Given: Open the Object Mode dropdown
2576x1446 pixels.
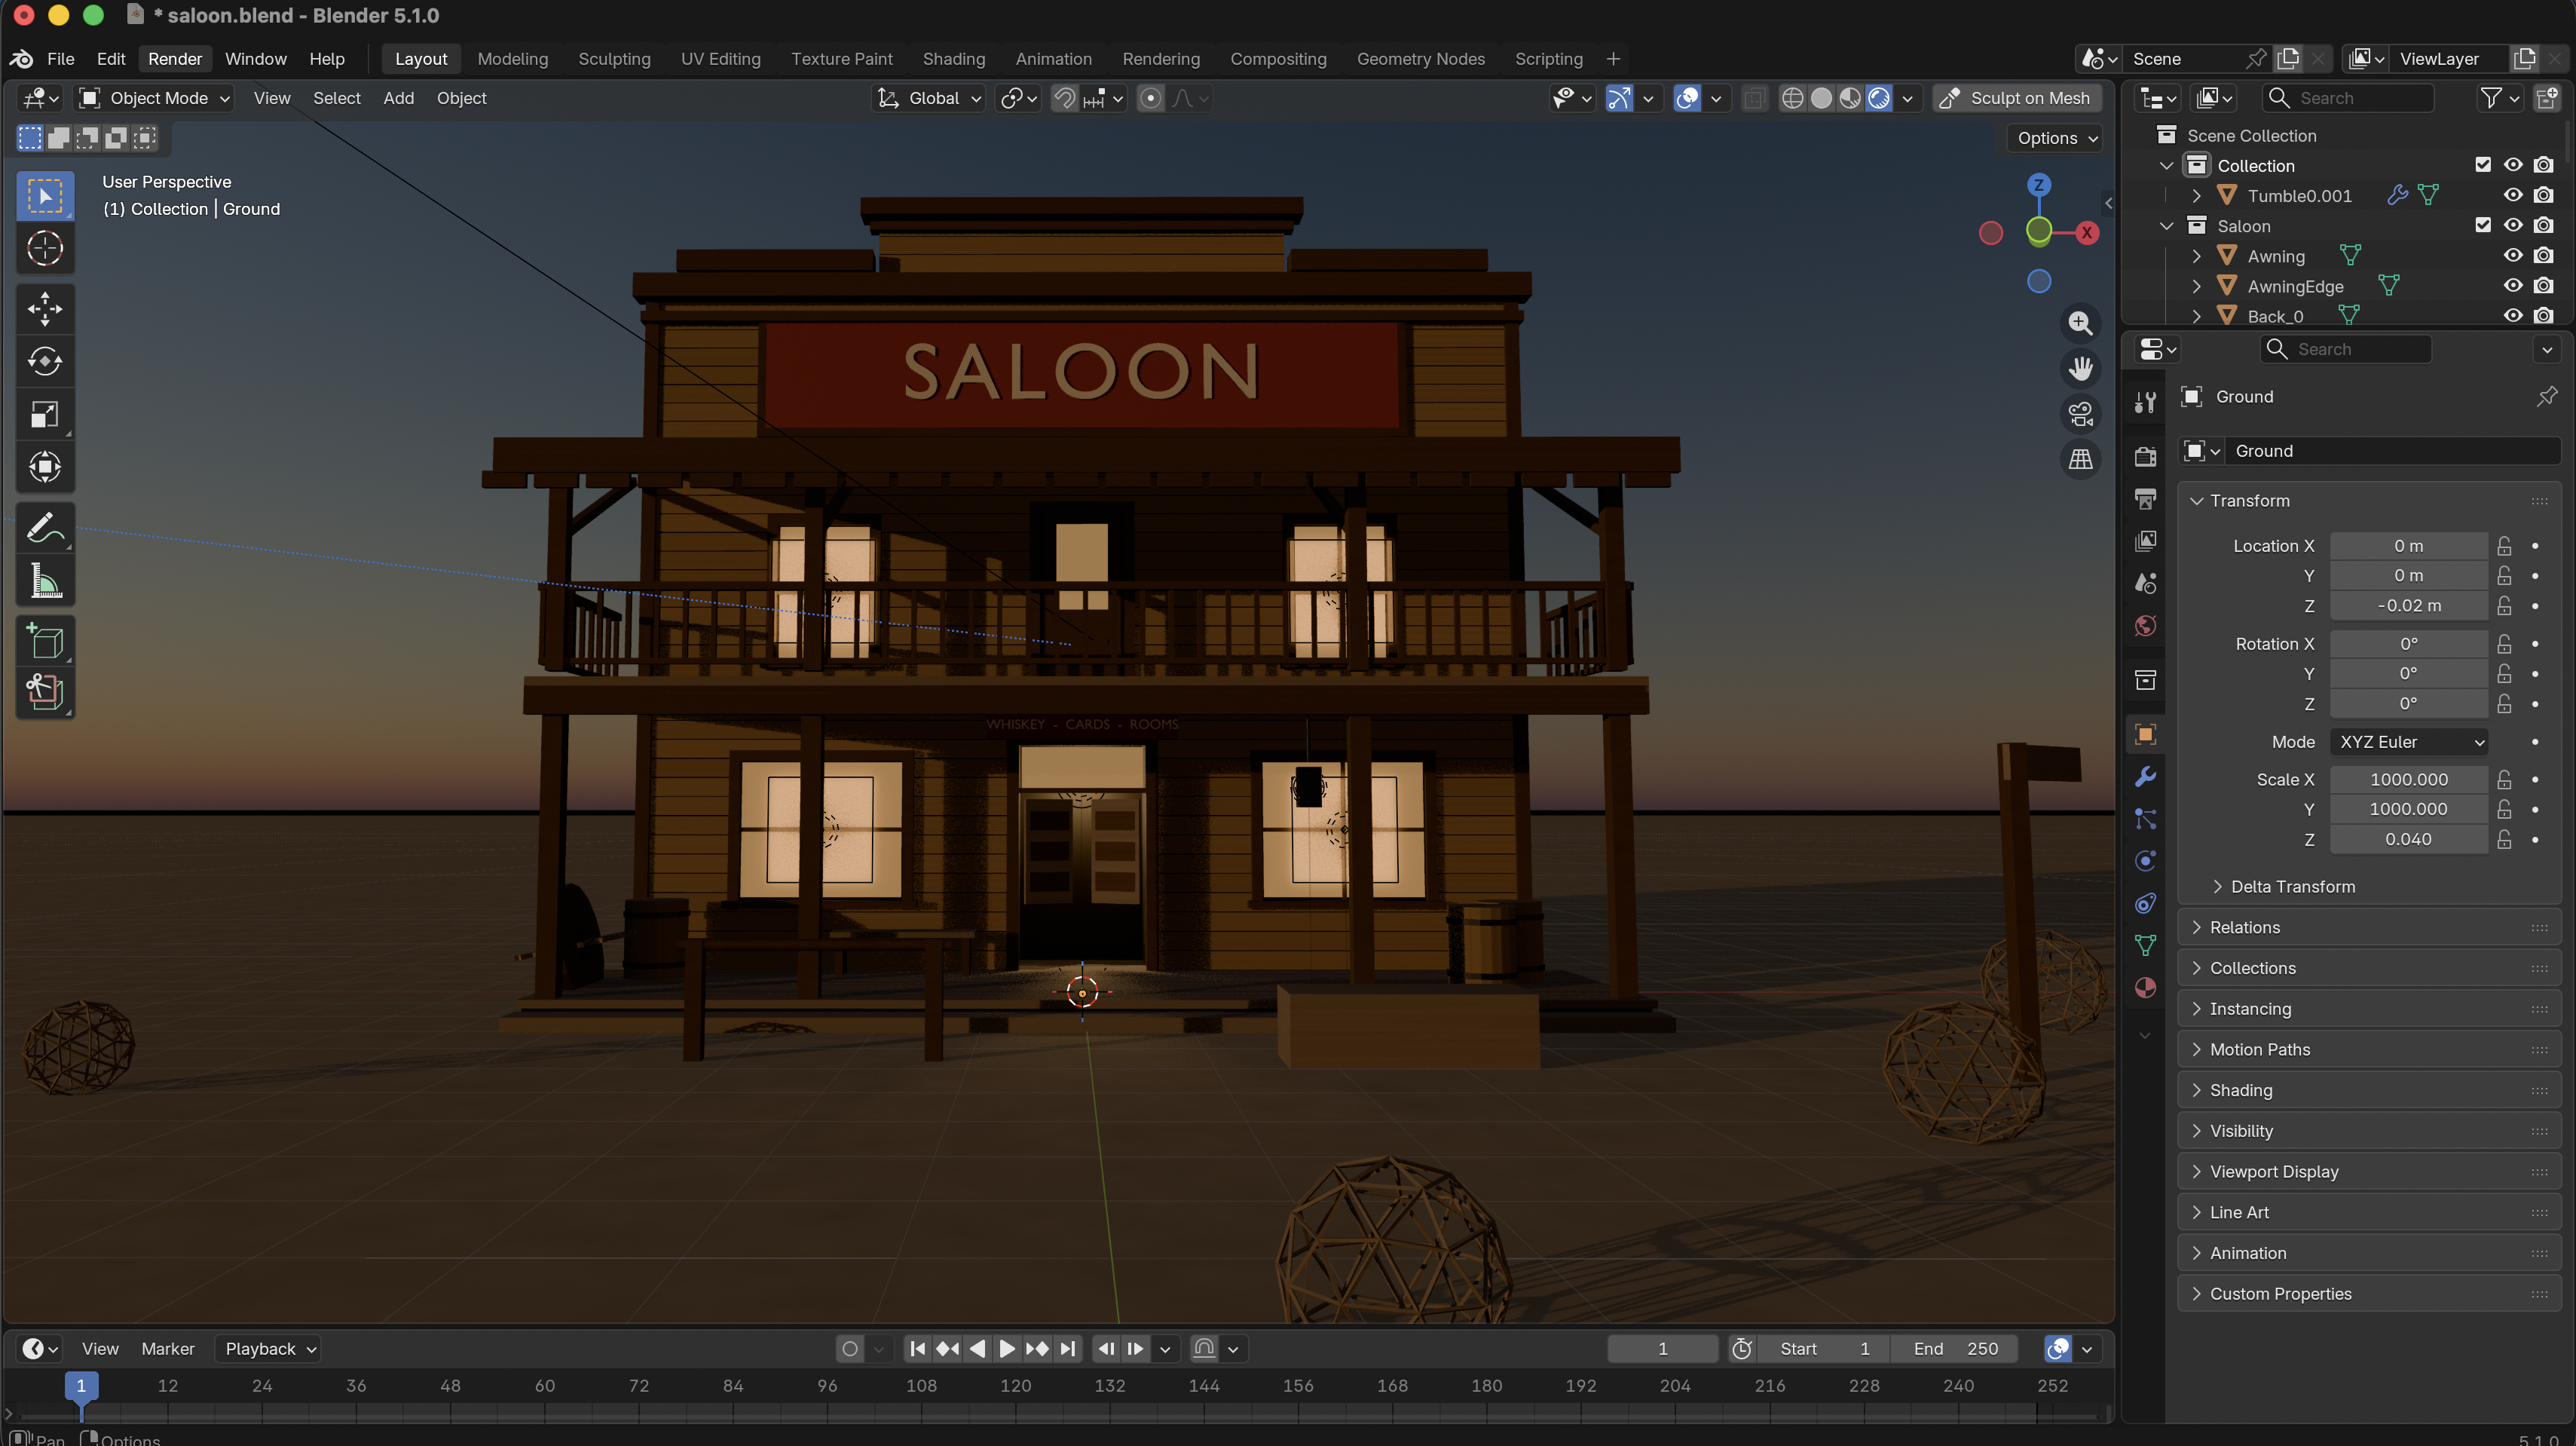Looking at the screenshot, I should tap(156, 98).
